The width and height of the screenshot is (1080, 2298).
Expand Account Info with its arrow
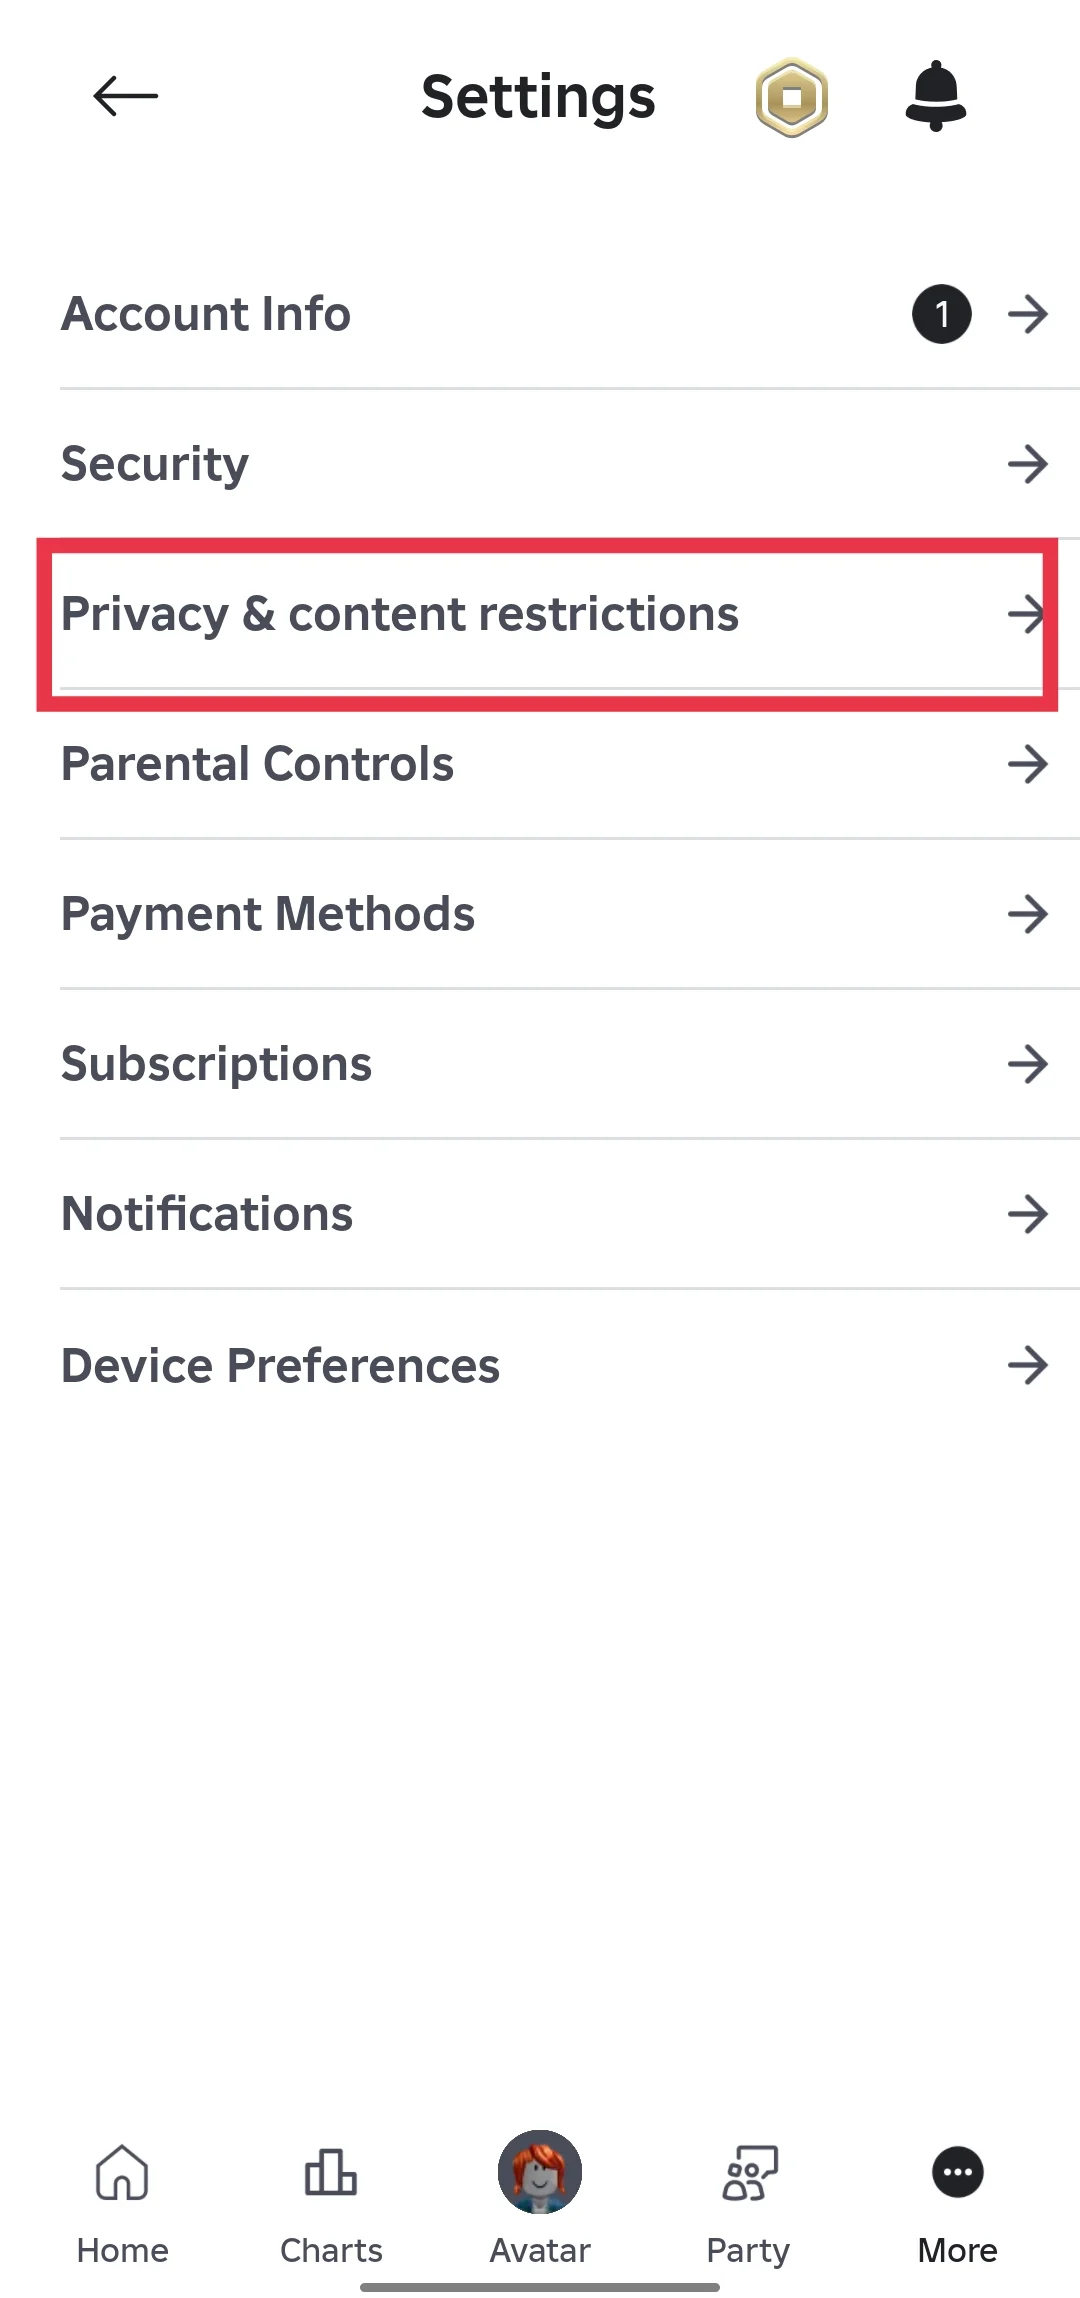click(x=1028, y=314)
